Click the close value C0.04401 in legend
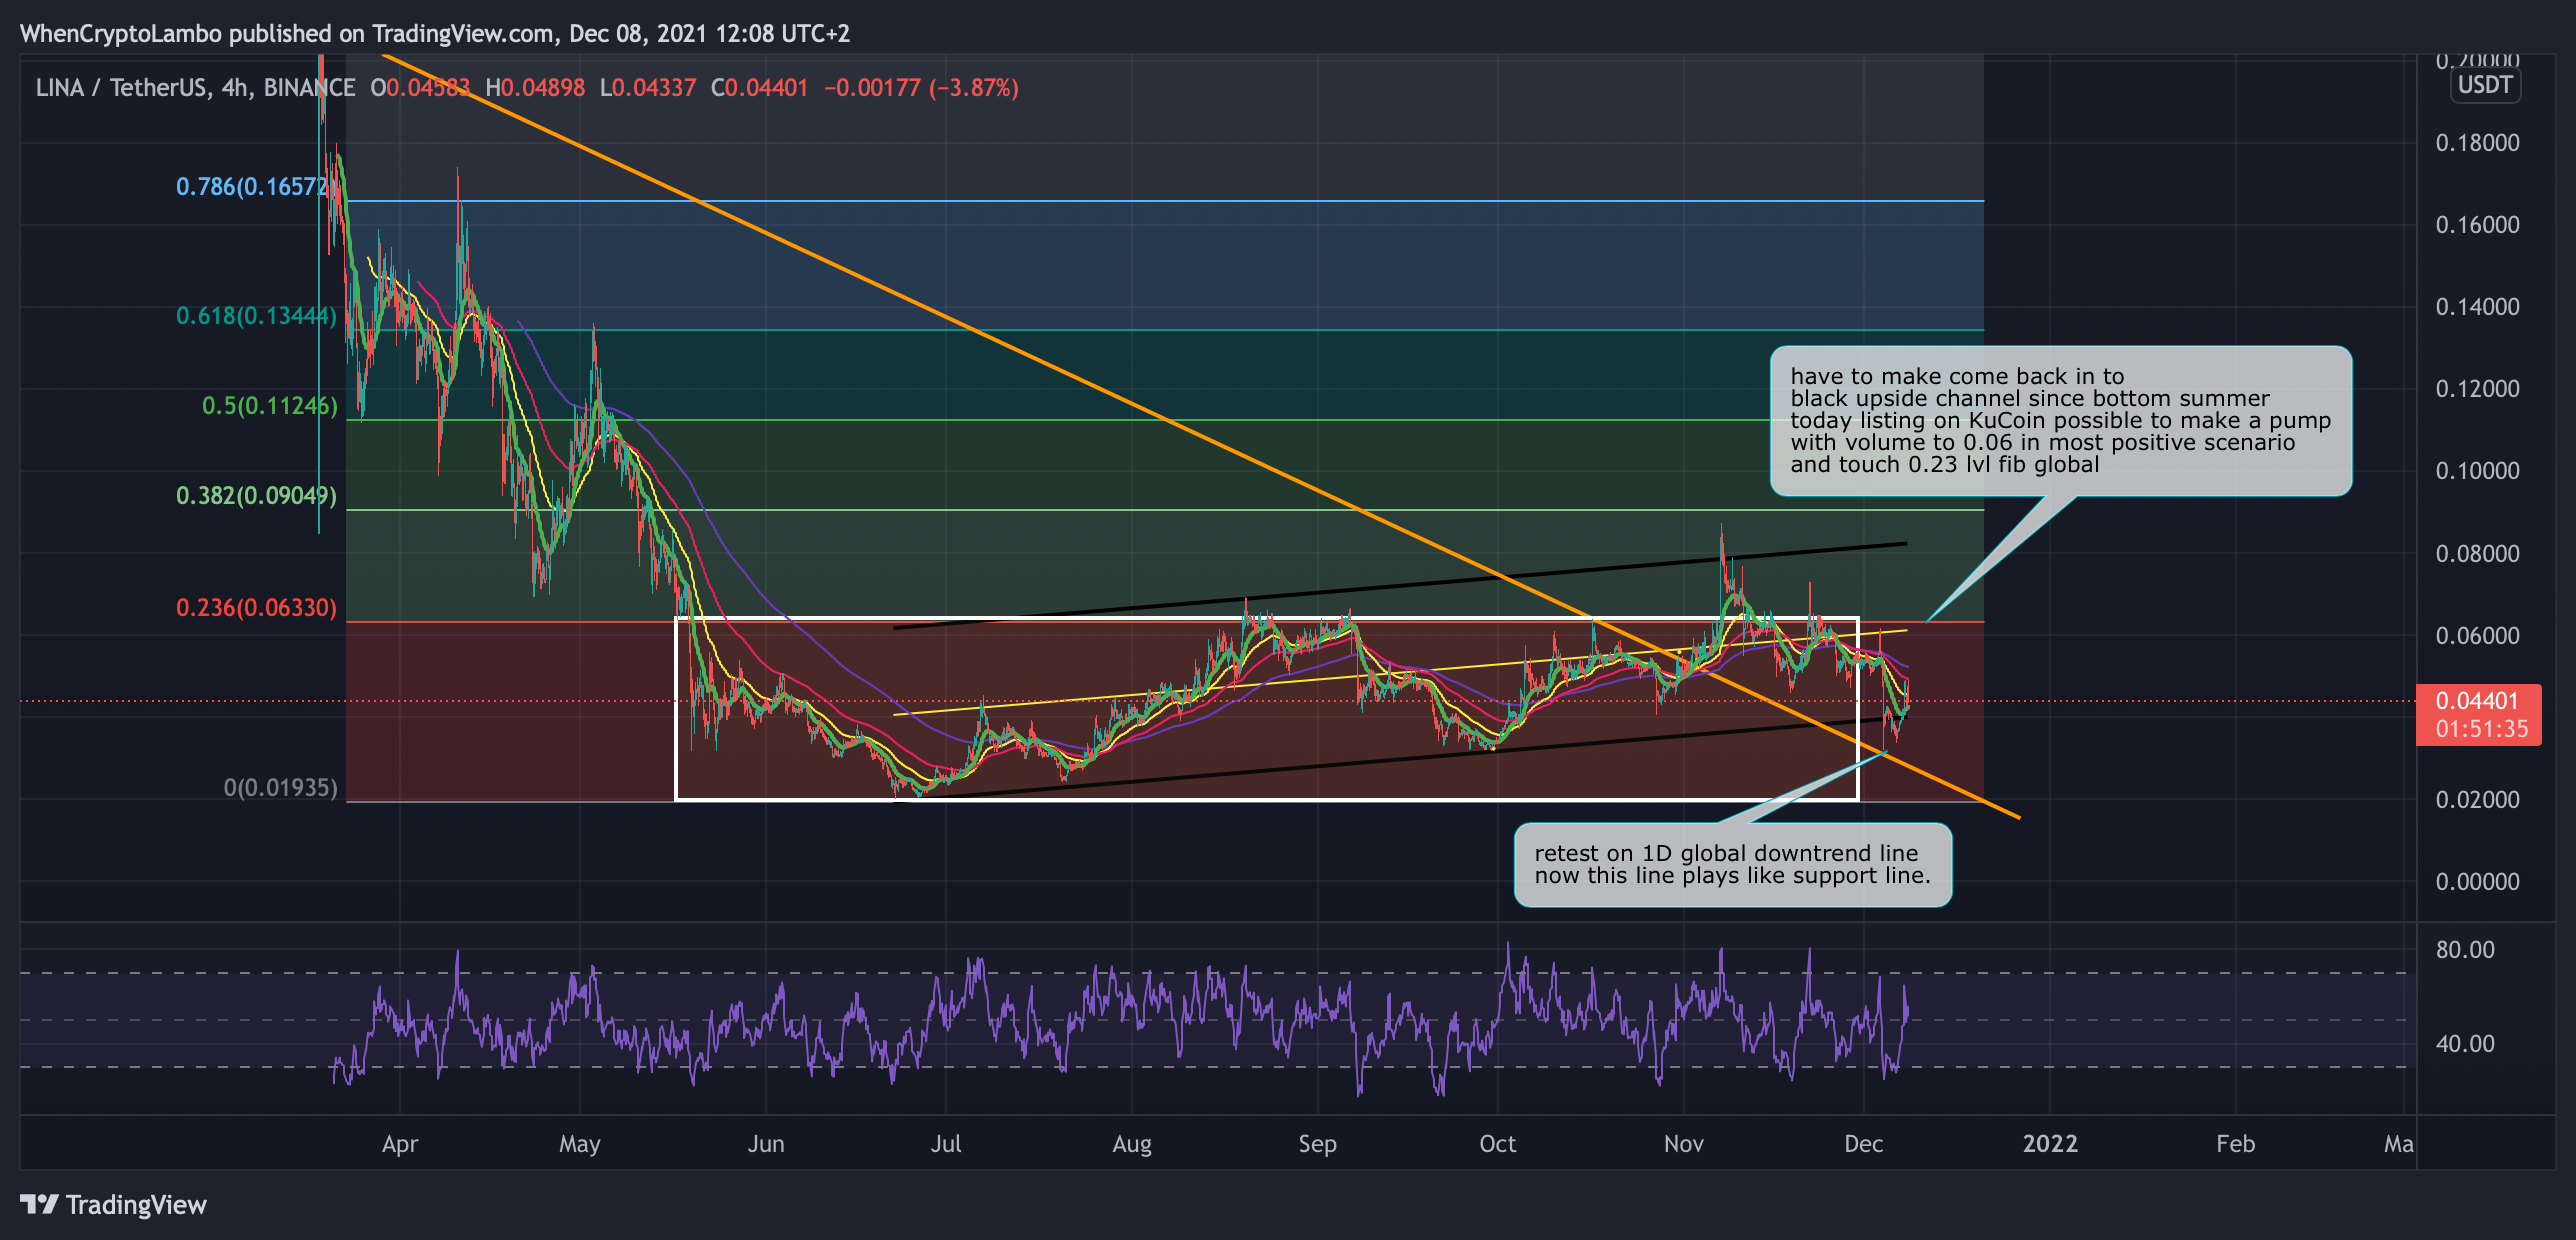This screenshot has height=1240, width=2576. point(759,88)
